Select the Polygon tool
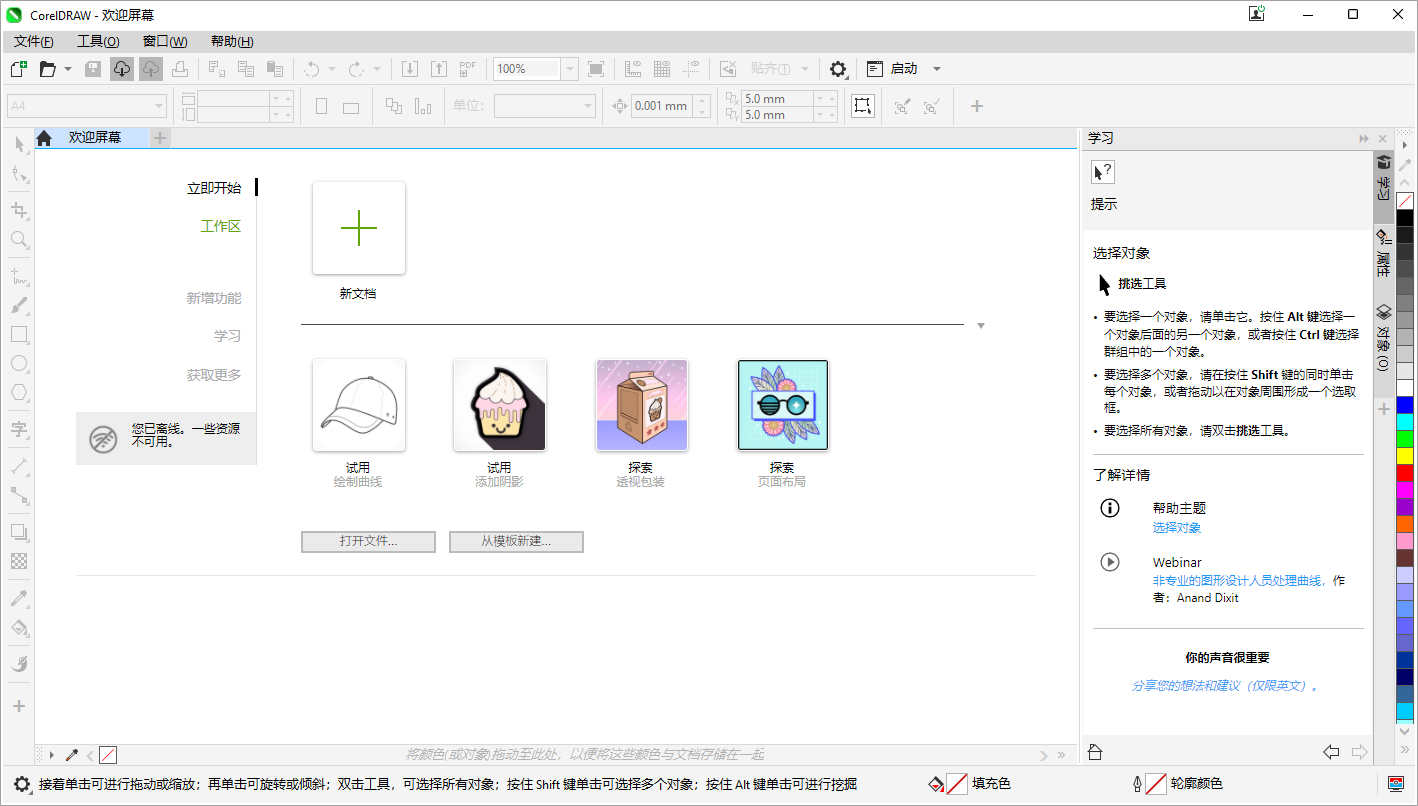Screen dimensions: 1418x806 (19, 392)
